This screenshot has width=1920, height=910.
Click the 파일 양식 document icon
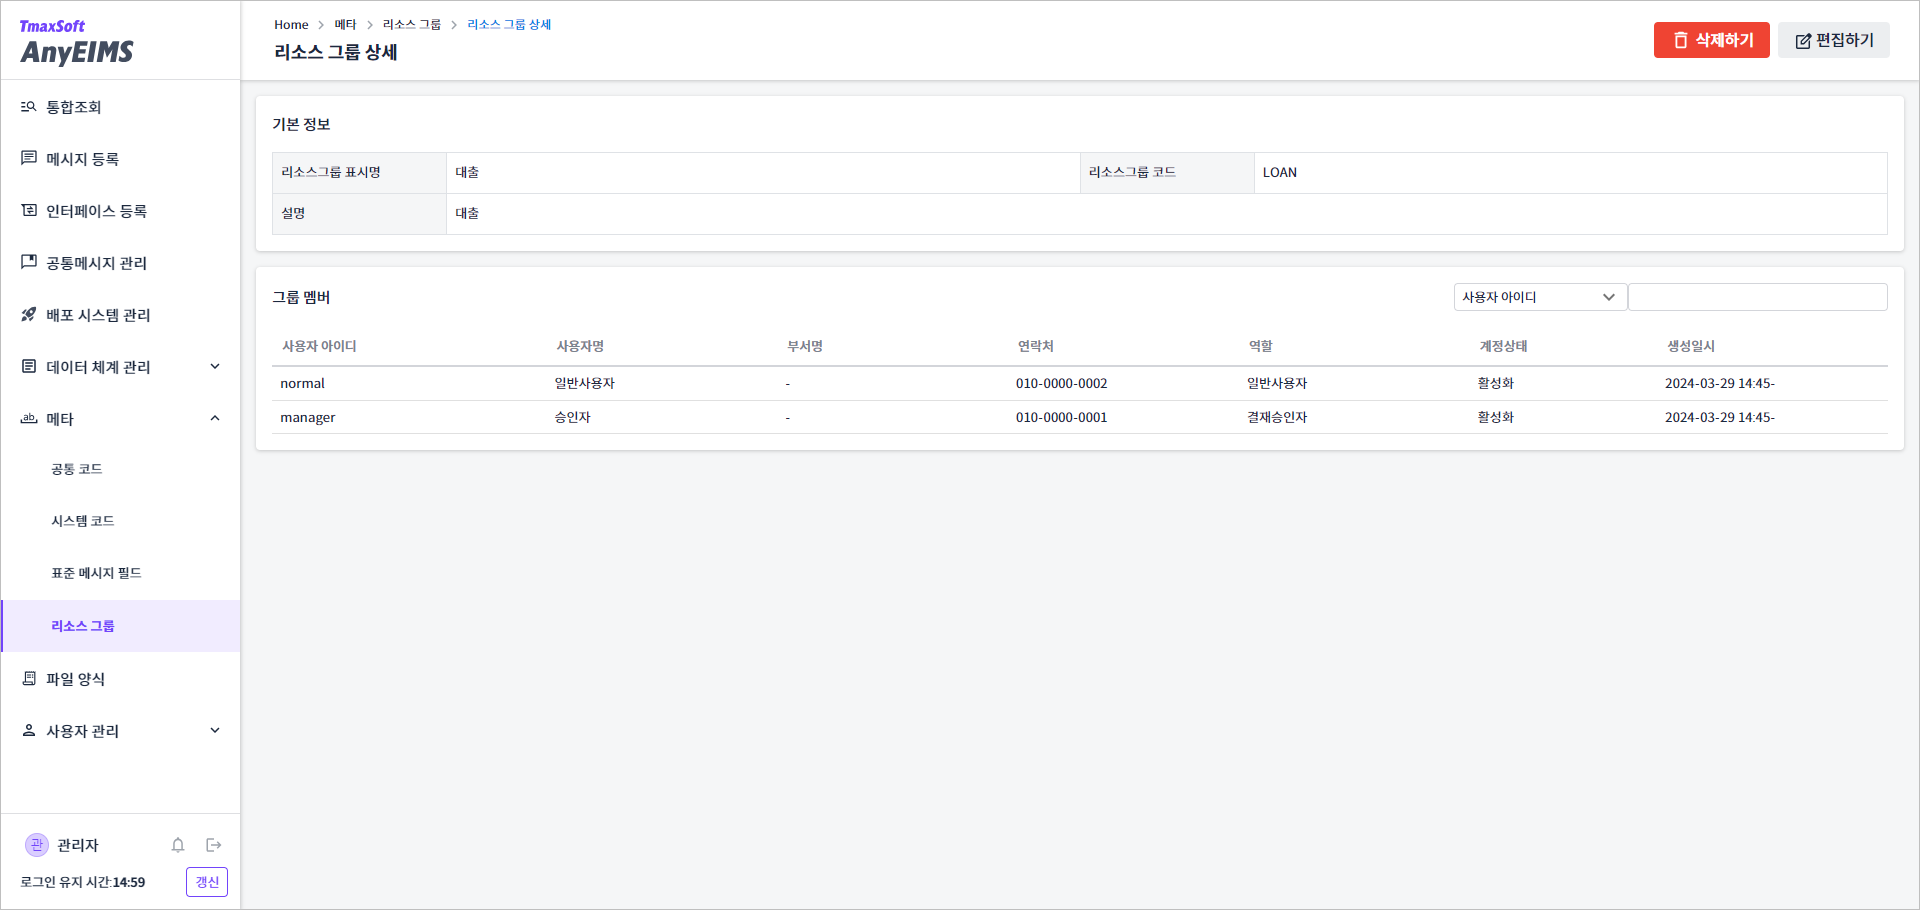pyautogui.click(x=29, y=679)
